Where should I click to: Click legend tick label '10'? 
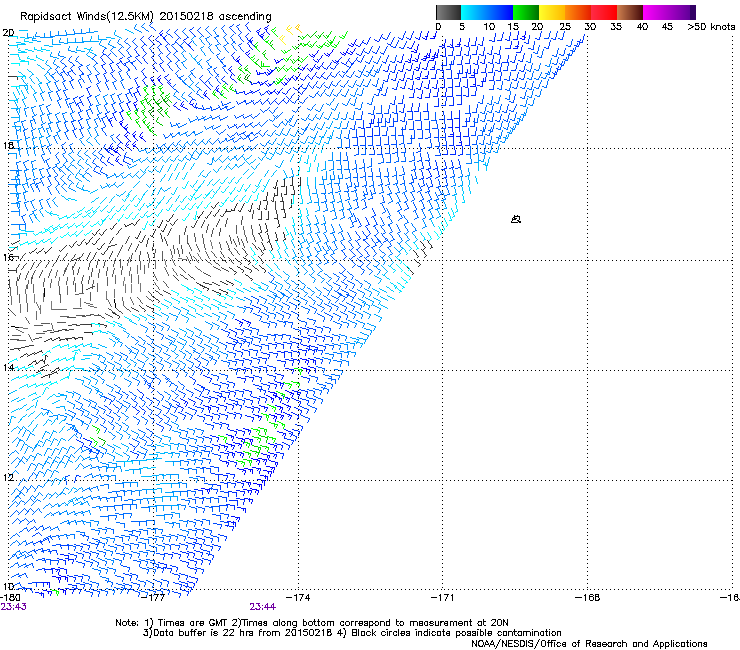pos(489,27)
